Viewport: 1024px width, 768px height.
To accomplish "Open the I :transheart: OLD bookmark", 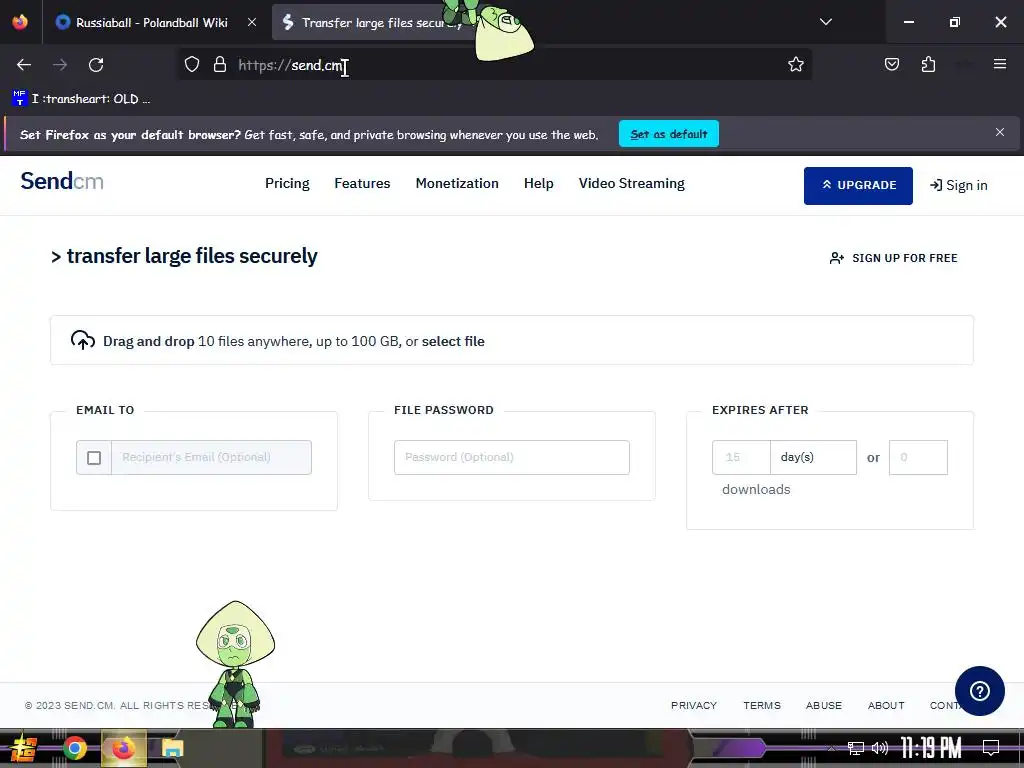I will [81, 99].
